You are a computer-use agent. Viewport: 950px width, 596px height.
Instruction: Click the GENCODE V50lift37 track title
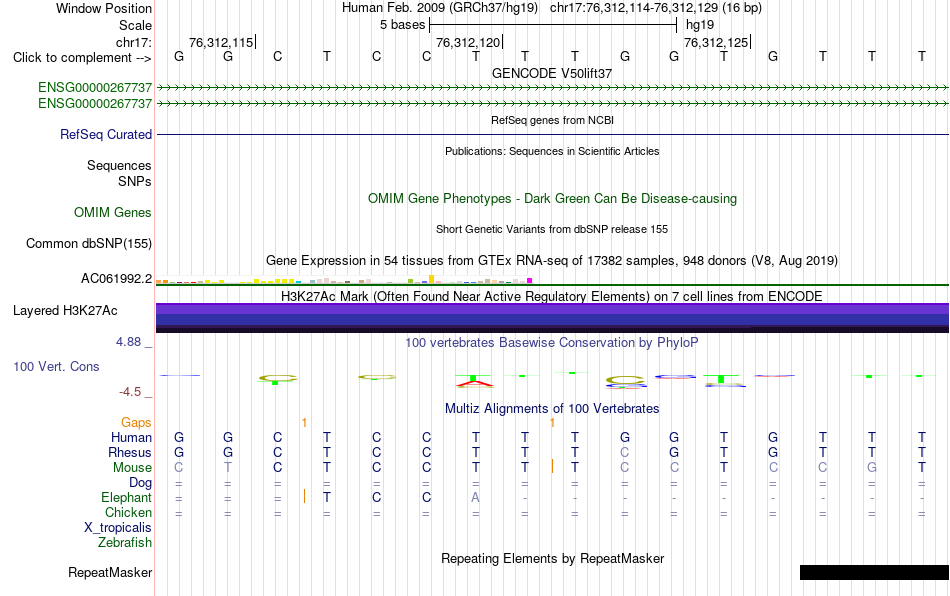[552, 73]
